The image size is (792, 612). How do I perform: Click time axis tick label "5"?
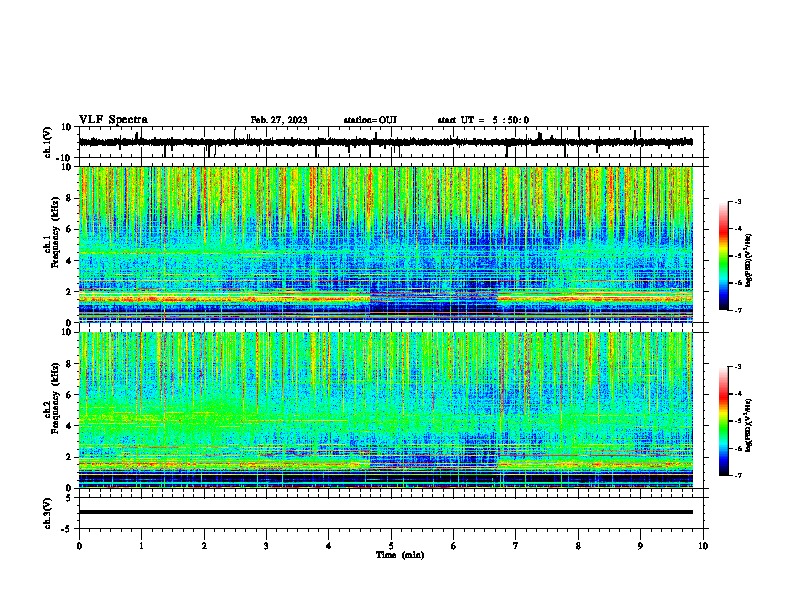pyautogui.click(x=391, y=546)
